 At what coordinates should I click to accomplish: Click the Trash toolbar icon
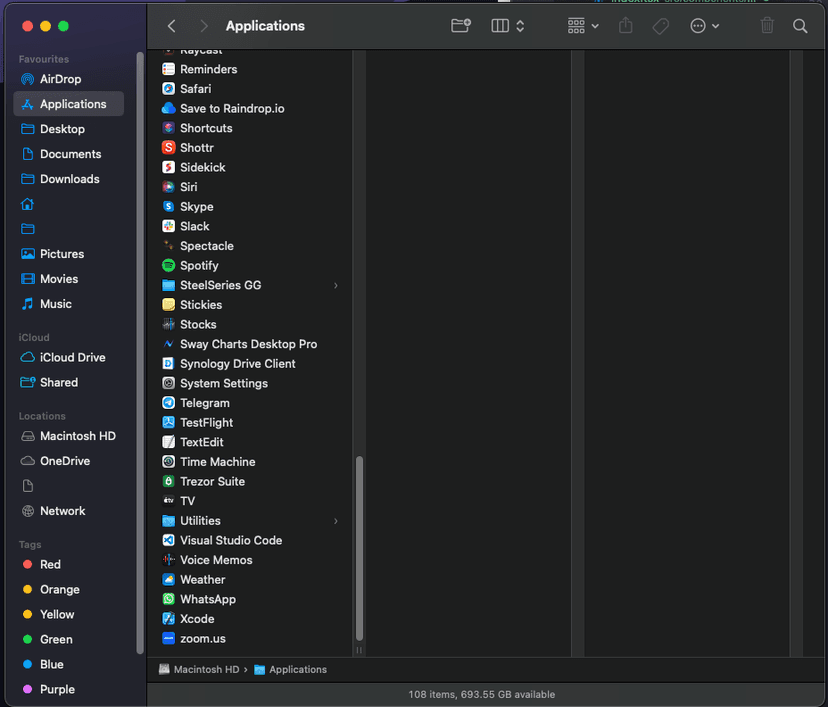pyautogui.click(x=767, y=25)
